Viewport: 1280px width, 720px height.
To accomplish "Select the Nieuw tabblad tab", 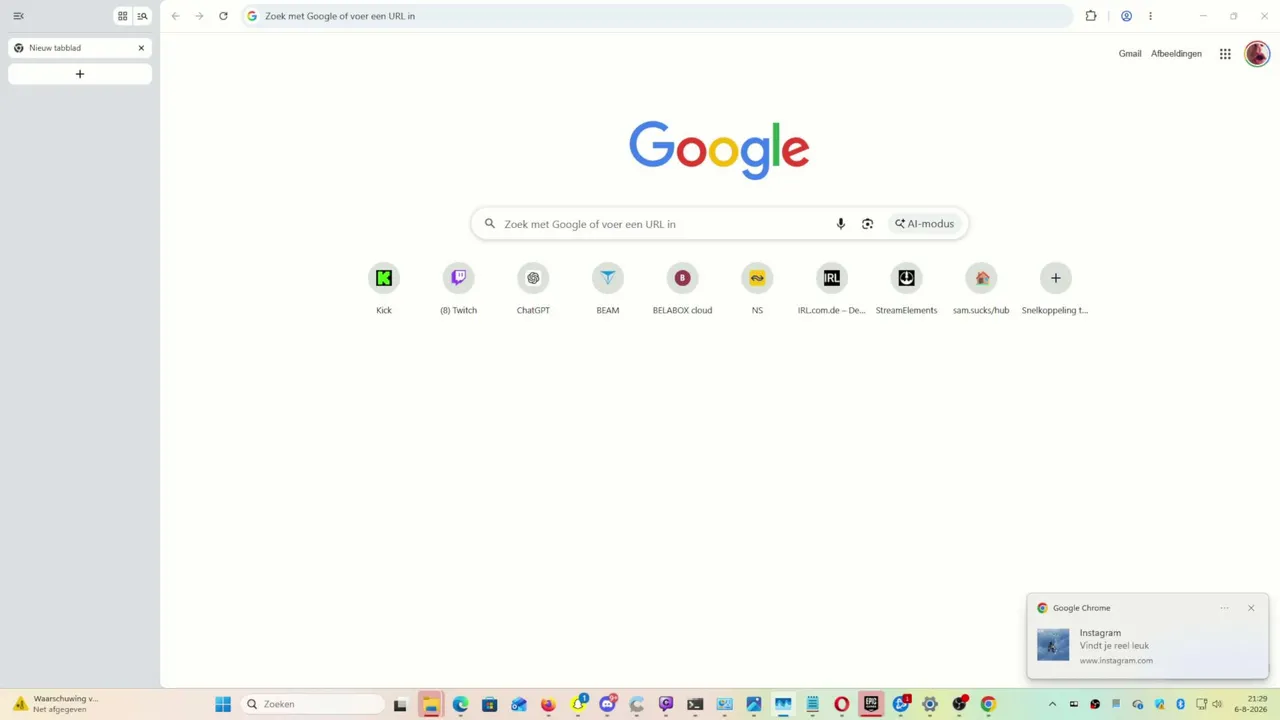I will pyautogui.click(x=80, y=48).
